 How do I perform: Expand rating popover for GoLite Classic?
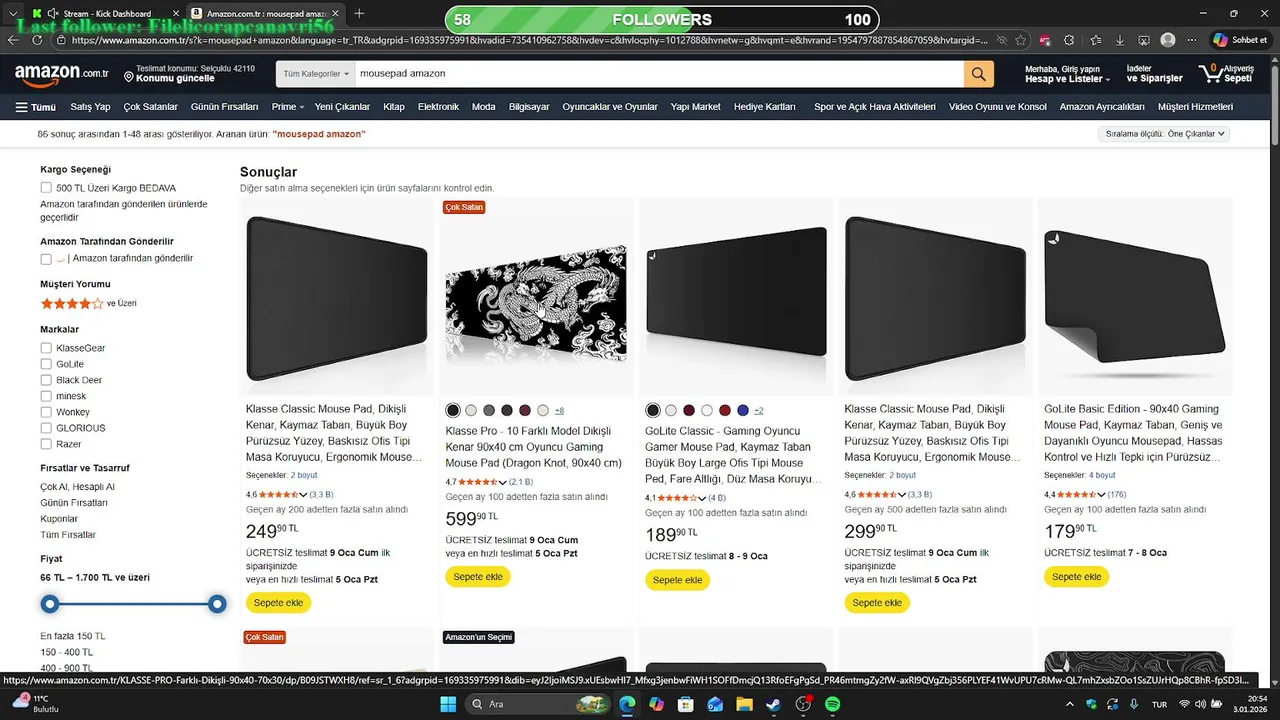coord(702,498)
